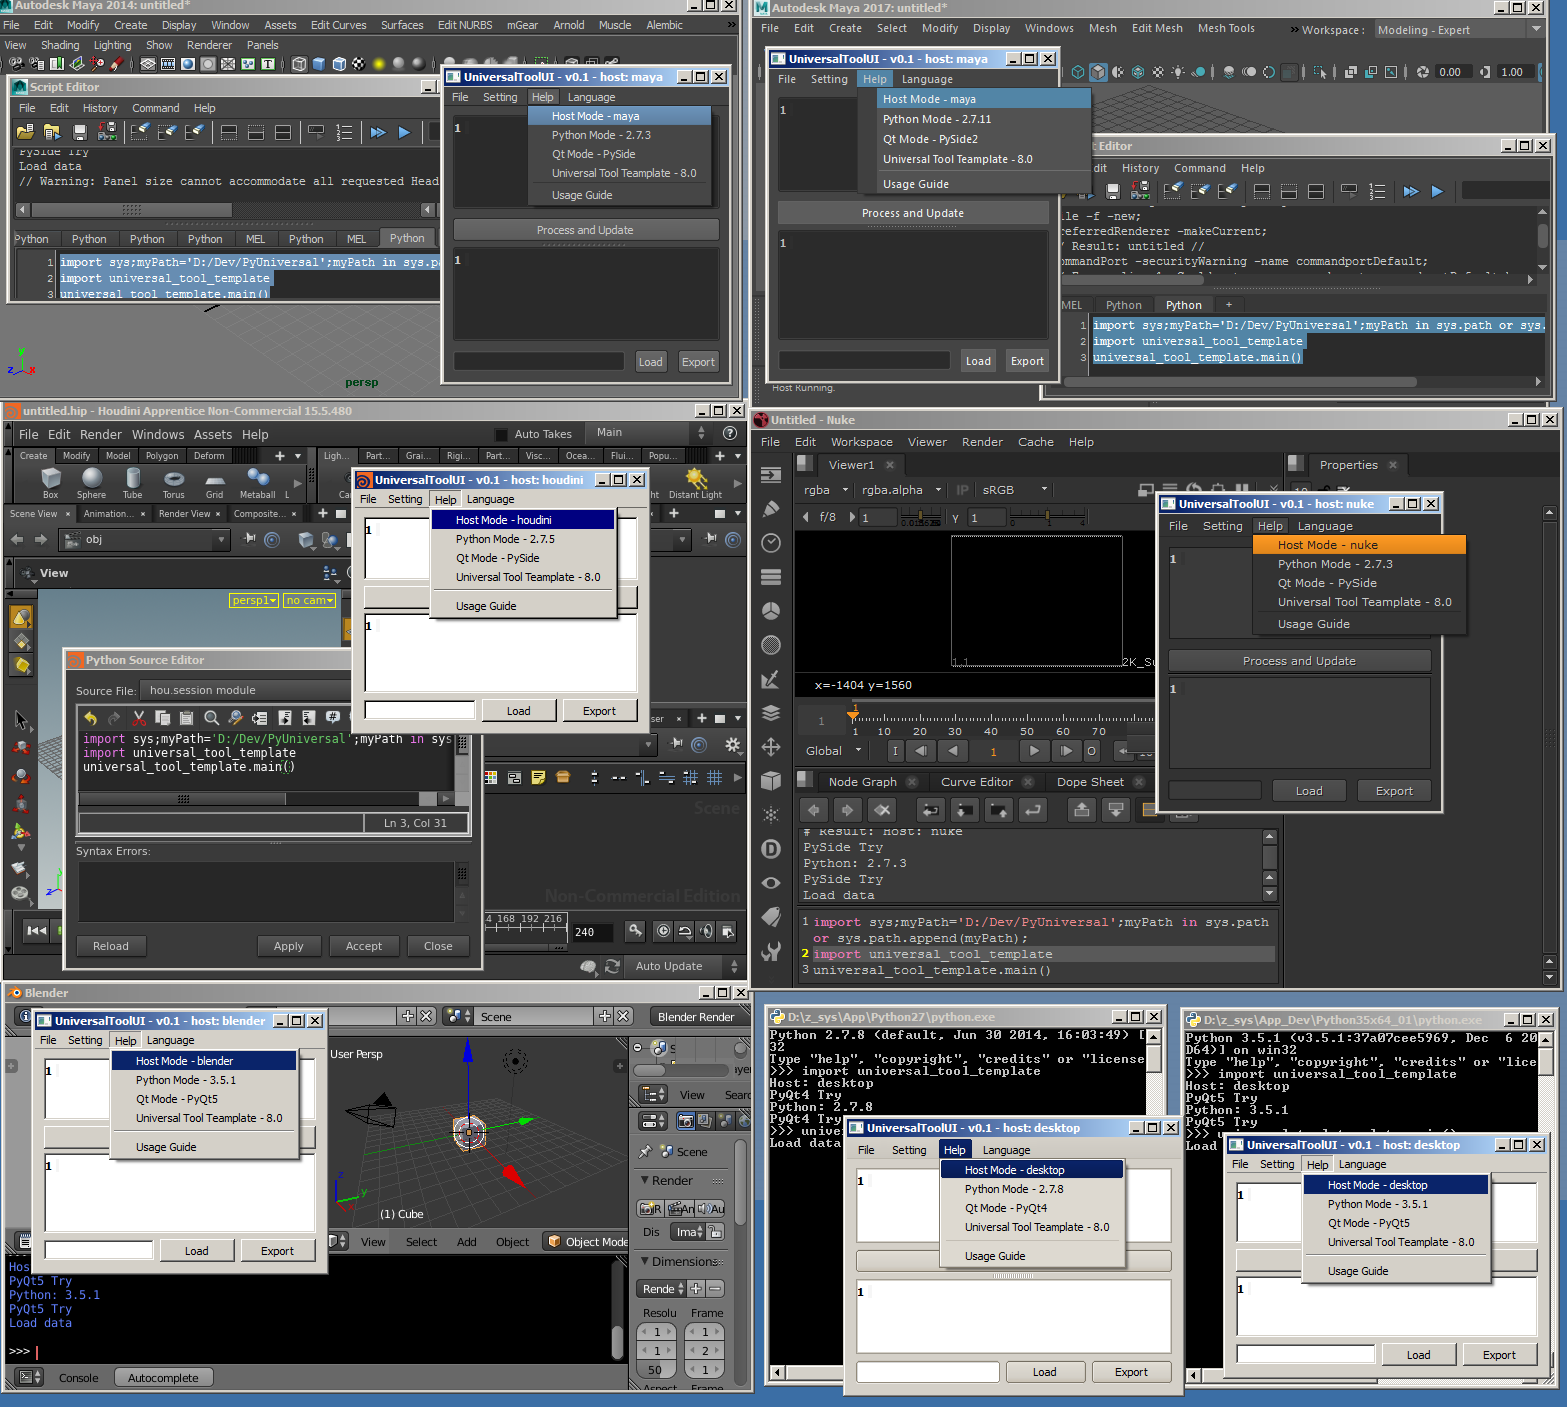The width and height of the screenshot is (1567, 1407).
Task: Open Mesh Tools menu in Maya 2017
Action: point(1226,28)
